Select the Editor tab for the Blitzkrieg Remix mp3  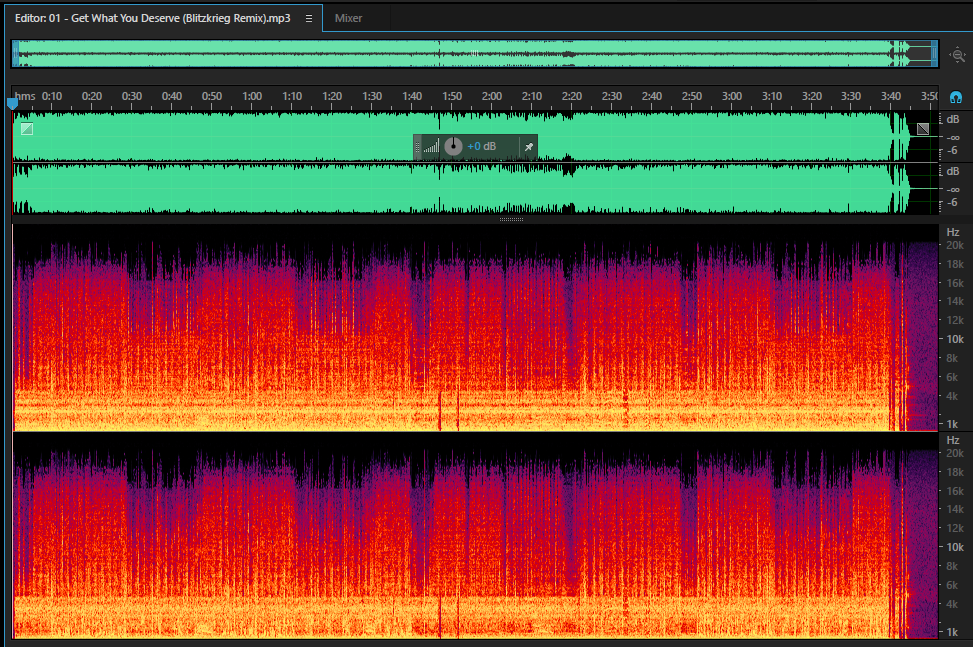[x=153, y=18]
